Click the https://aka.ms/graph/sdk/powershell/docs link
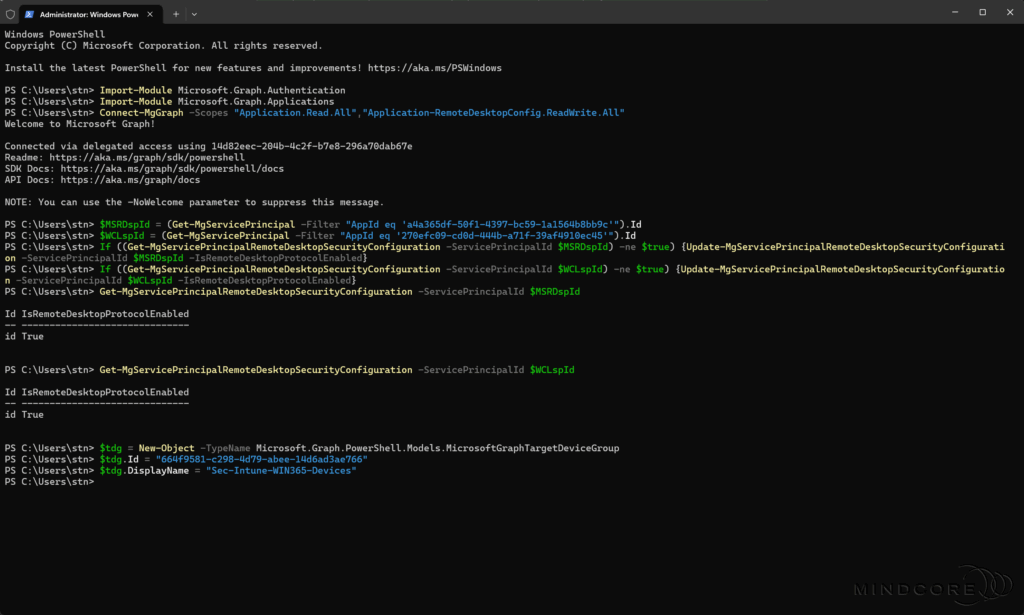1024x615 pixels. (172, 168)
